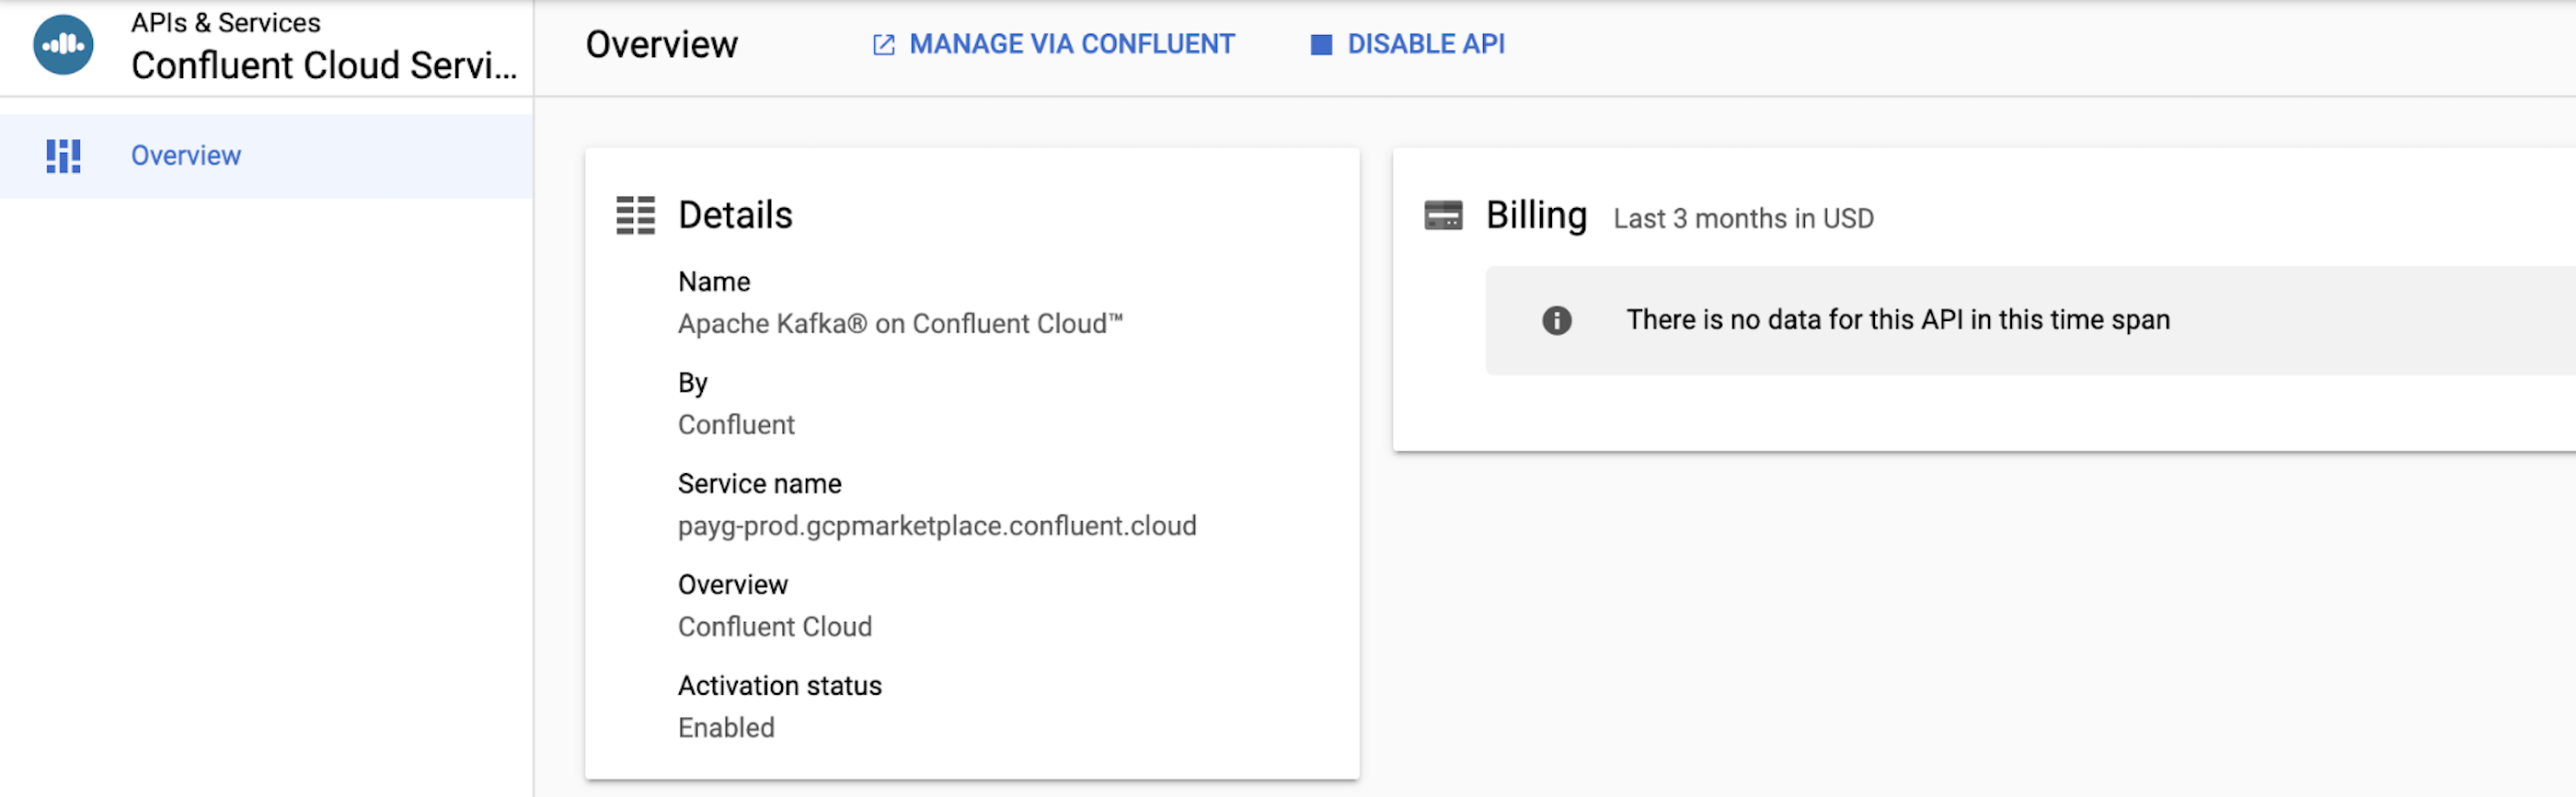Click the blue stop square icon for Disable API
The width and height of the screenshot is (2576, 797).
[1321, 45]
